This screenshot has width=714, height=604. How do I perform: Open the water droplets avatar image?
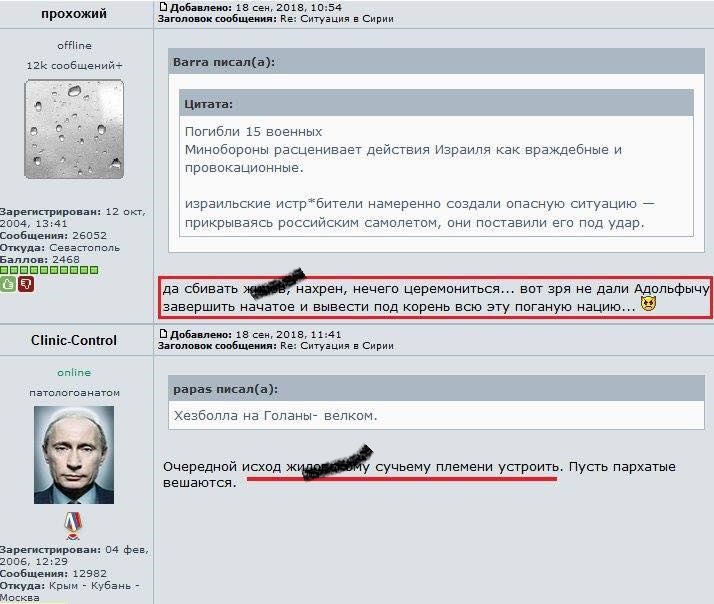74,129
